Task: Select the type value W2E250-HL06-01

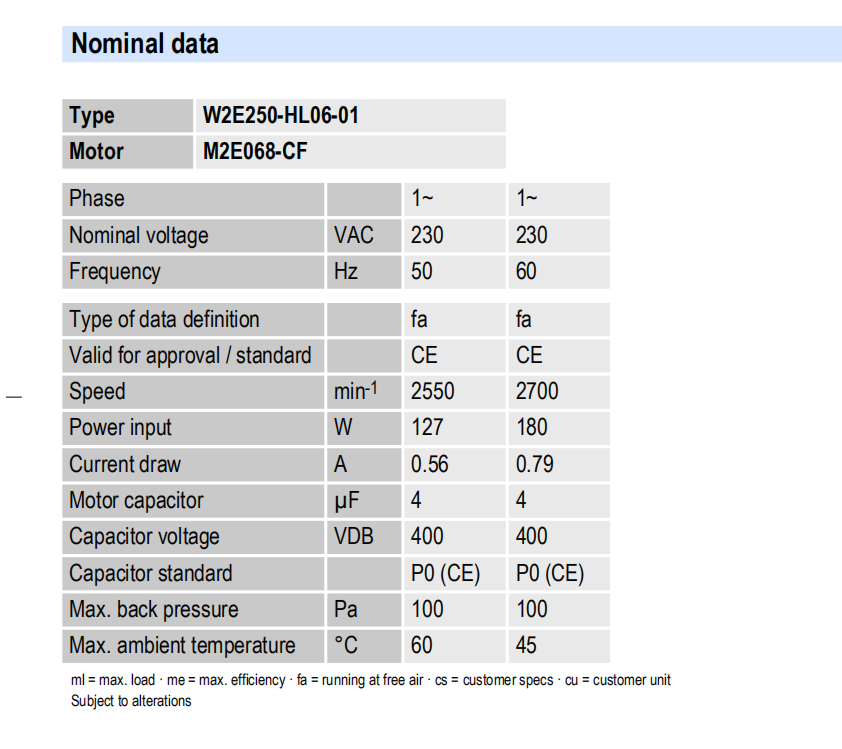Action: click(x=280, y=116)
